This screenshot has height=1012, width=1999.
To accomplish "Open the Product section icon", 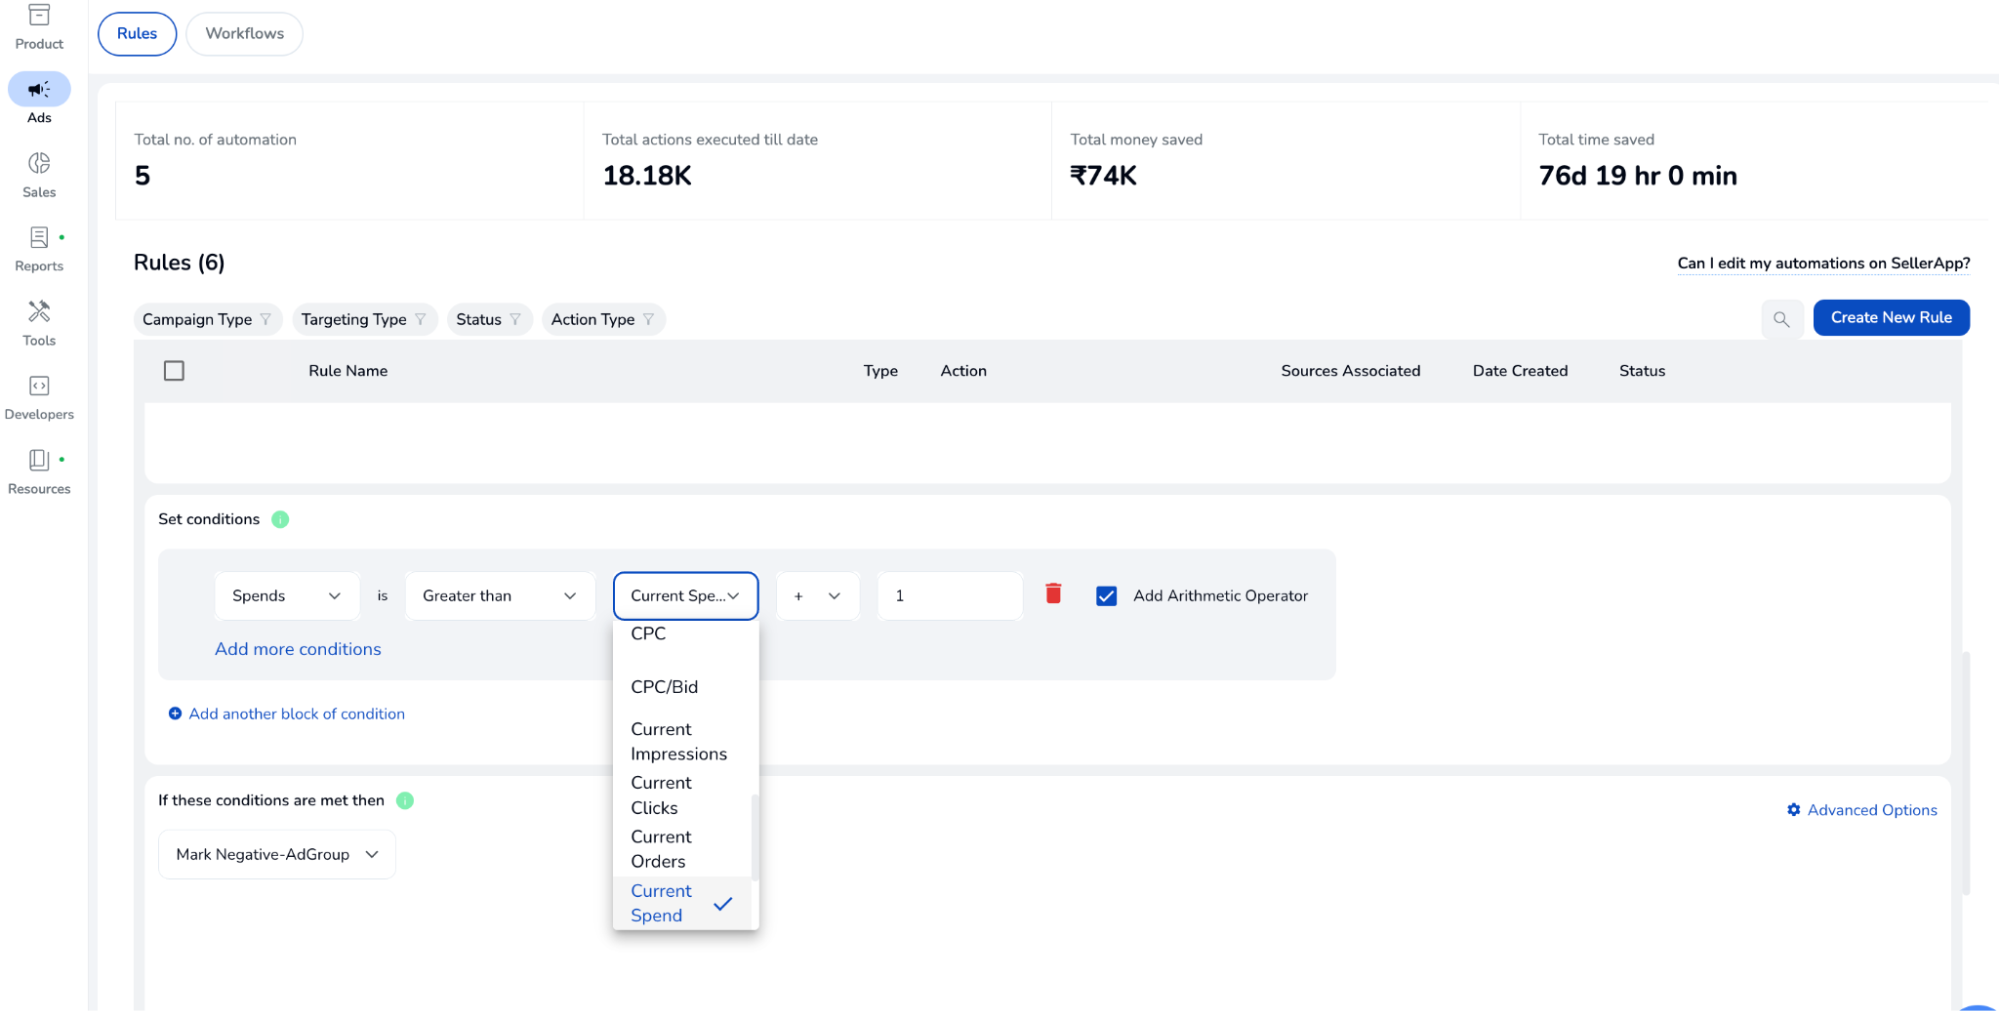I will click(x=39, y=15).
